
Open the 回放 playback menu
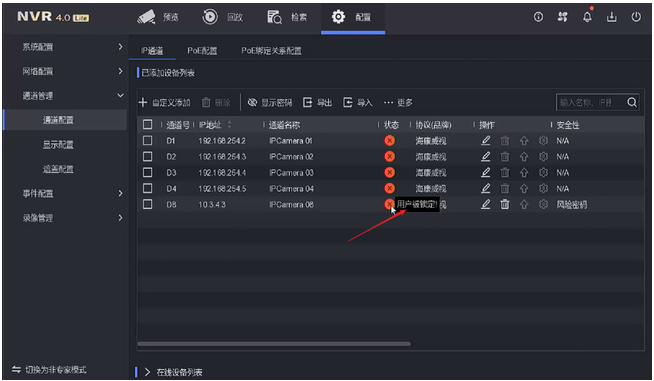click(x=223, y=17)
